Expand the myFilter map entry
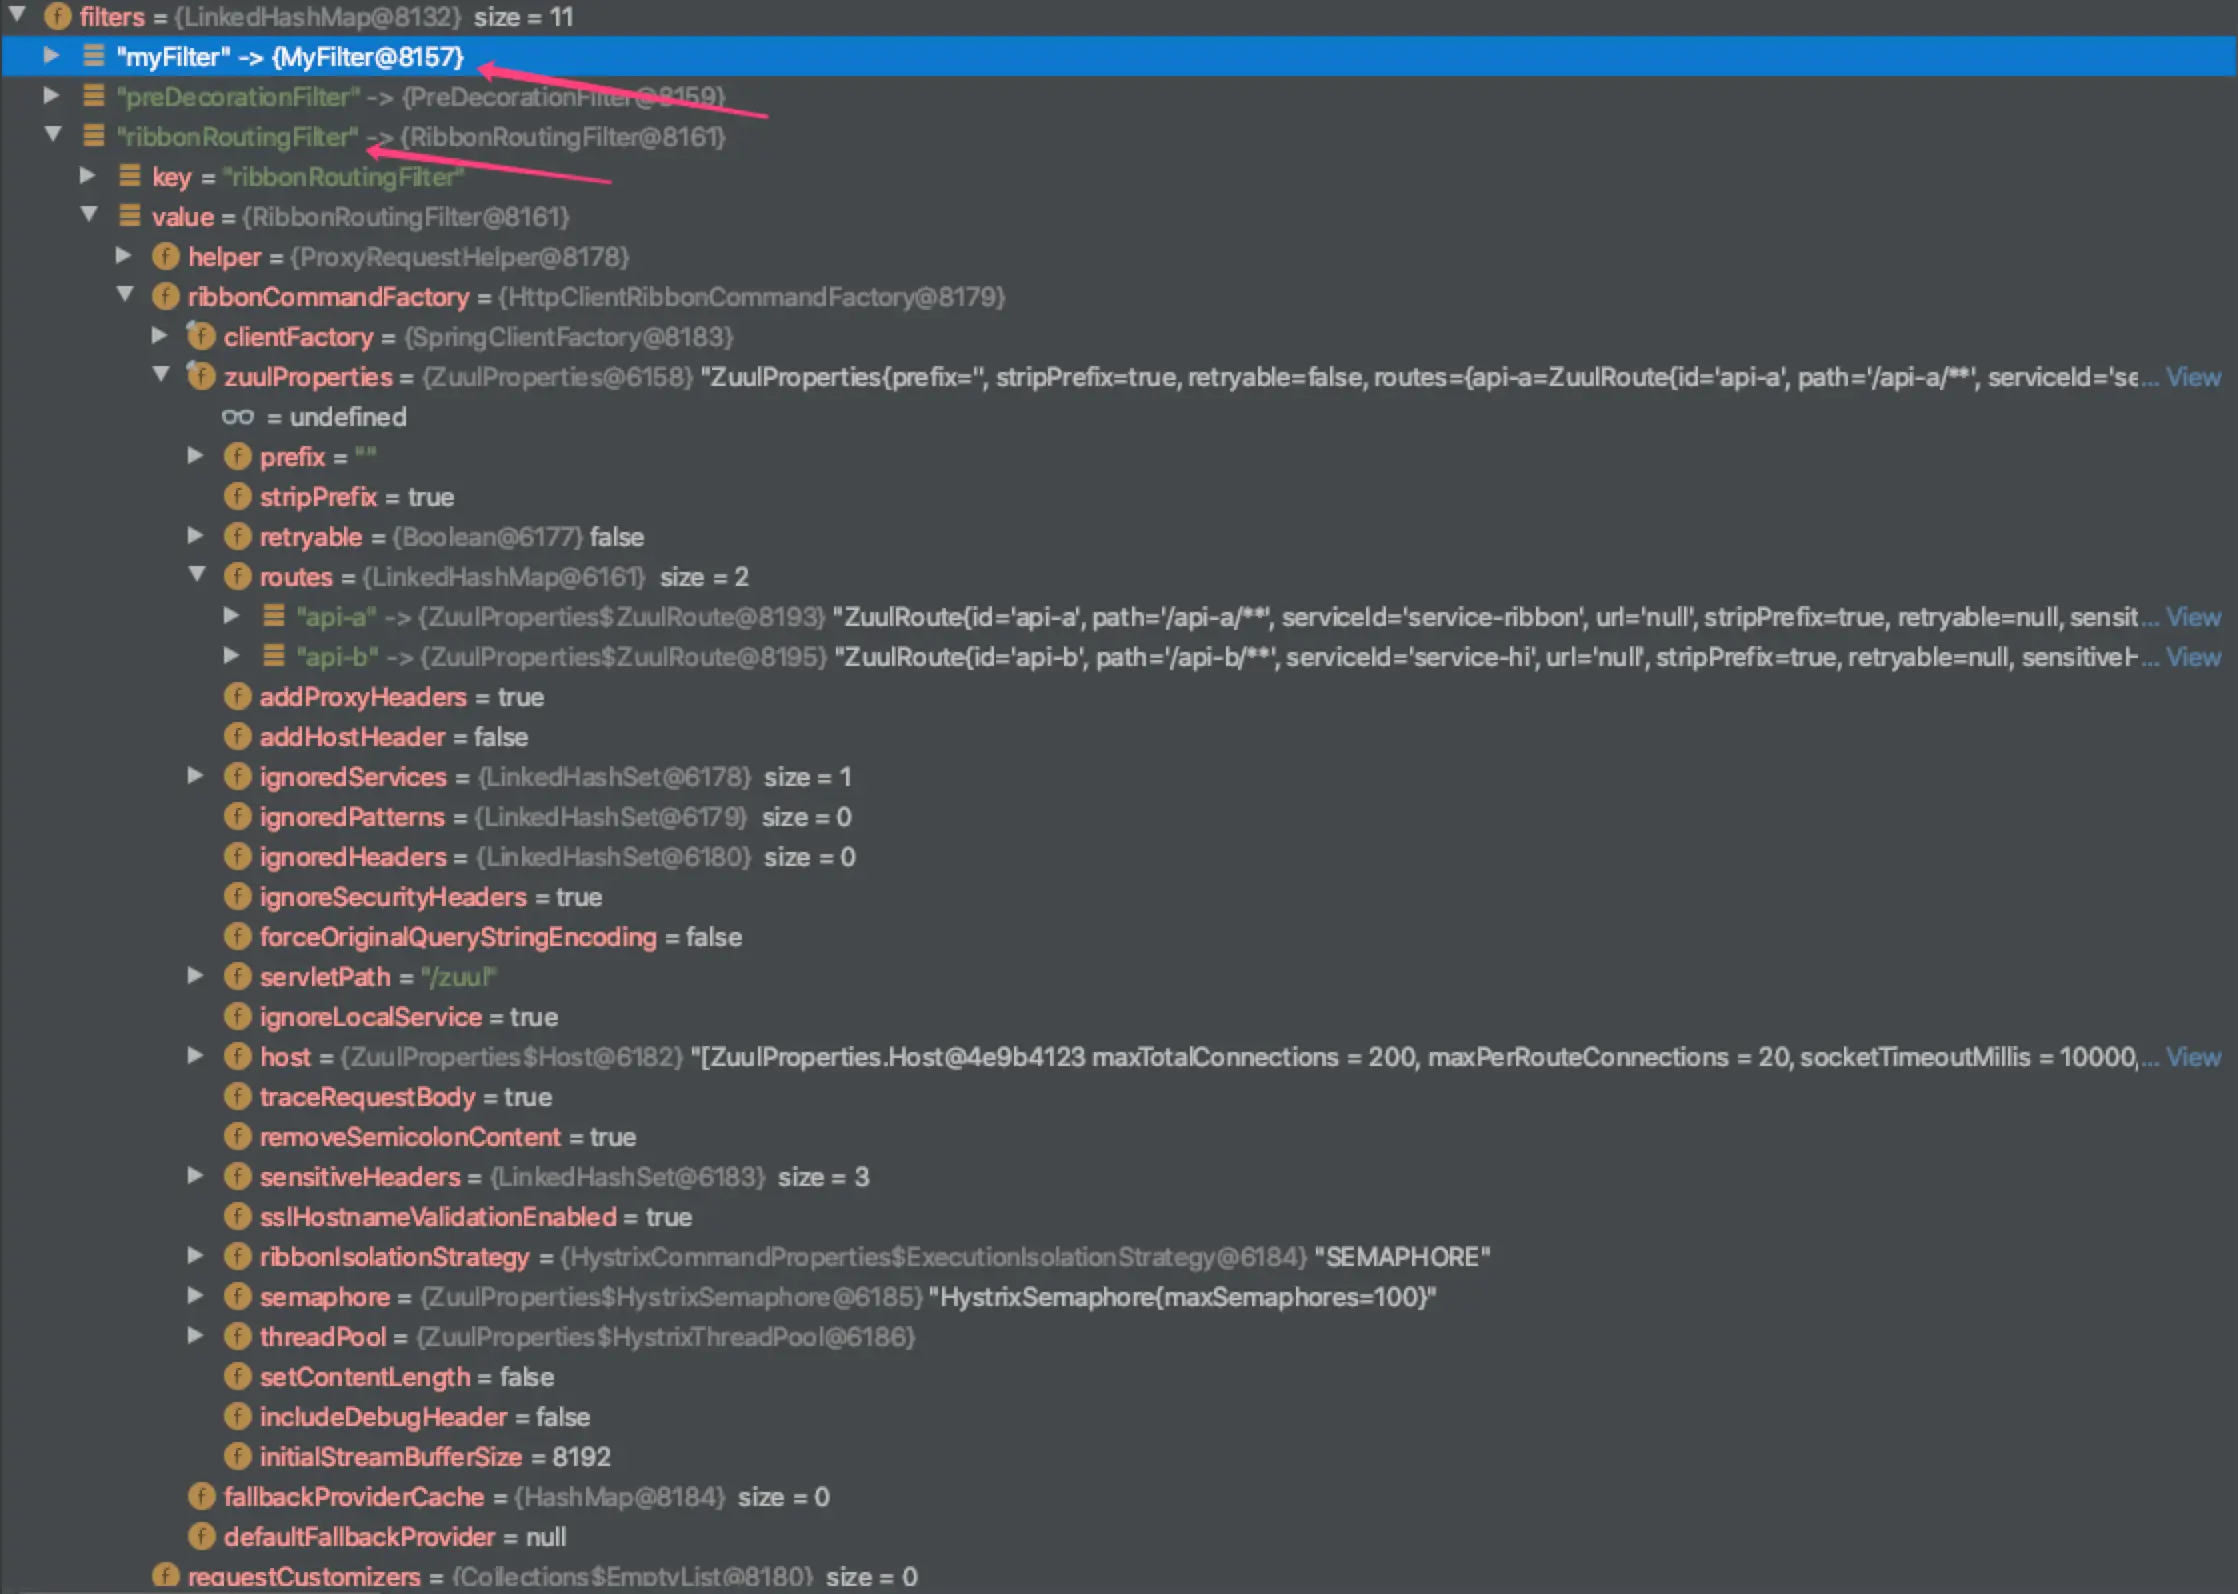 pyautogui.click(x=51, y=56)
